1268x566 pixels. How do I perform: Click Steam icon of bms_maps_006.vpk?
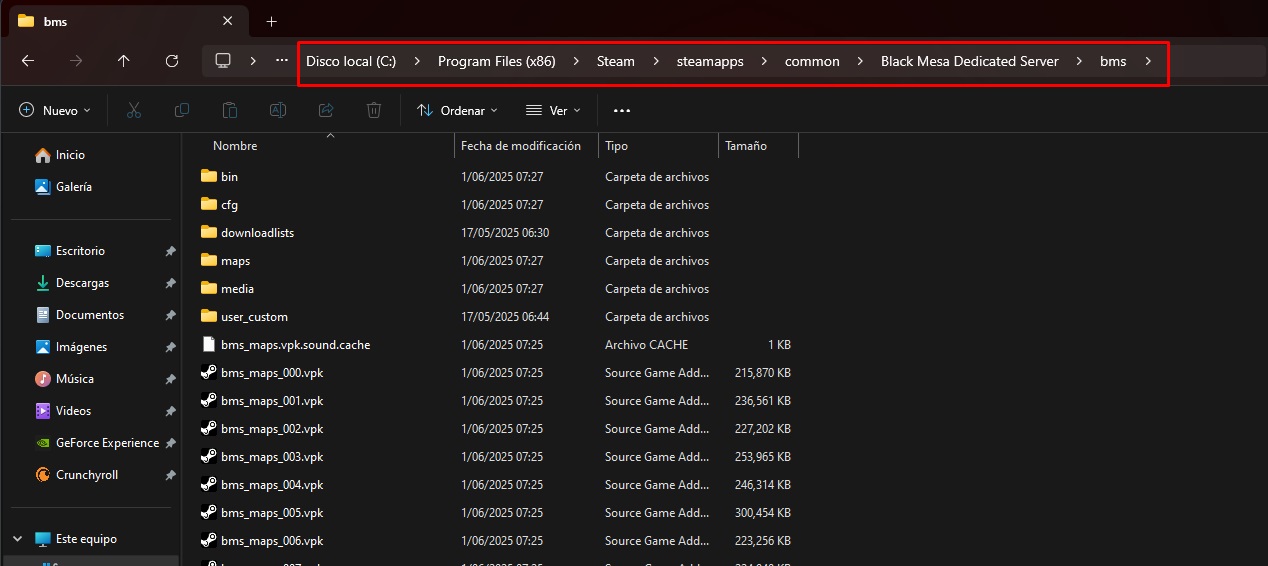click(208, 541)
